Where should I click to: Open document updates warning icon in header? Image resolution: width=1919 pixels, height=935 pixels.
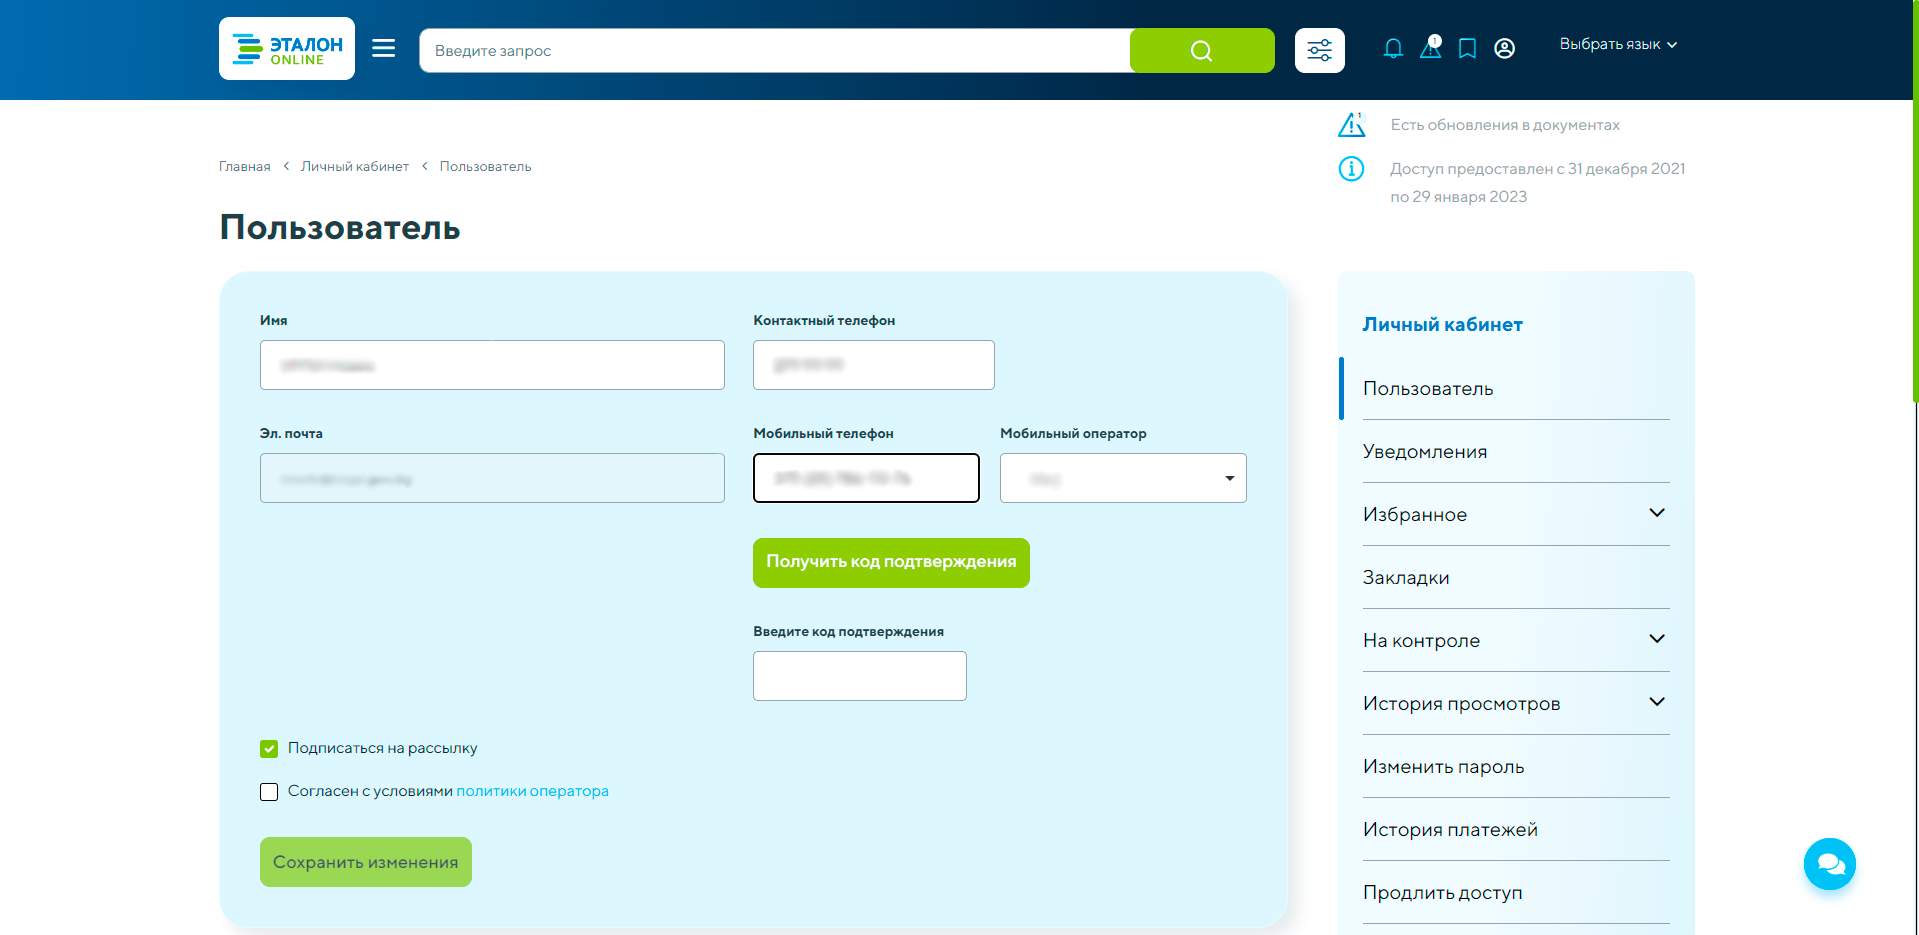pyautogui.click(x=1431, y=47)
